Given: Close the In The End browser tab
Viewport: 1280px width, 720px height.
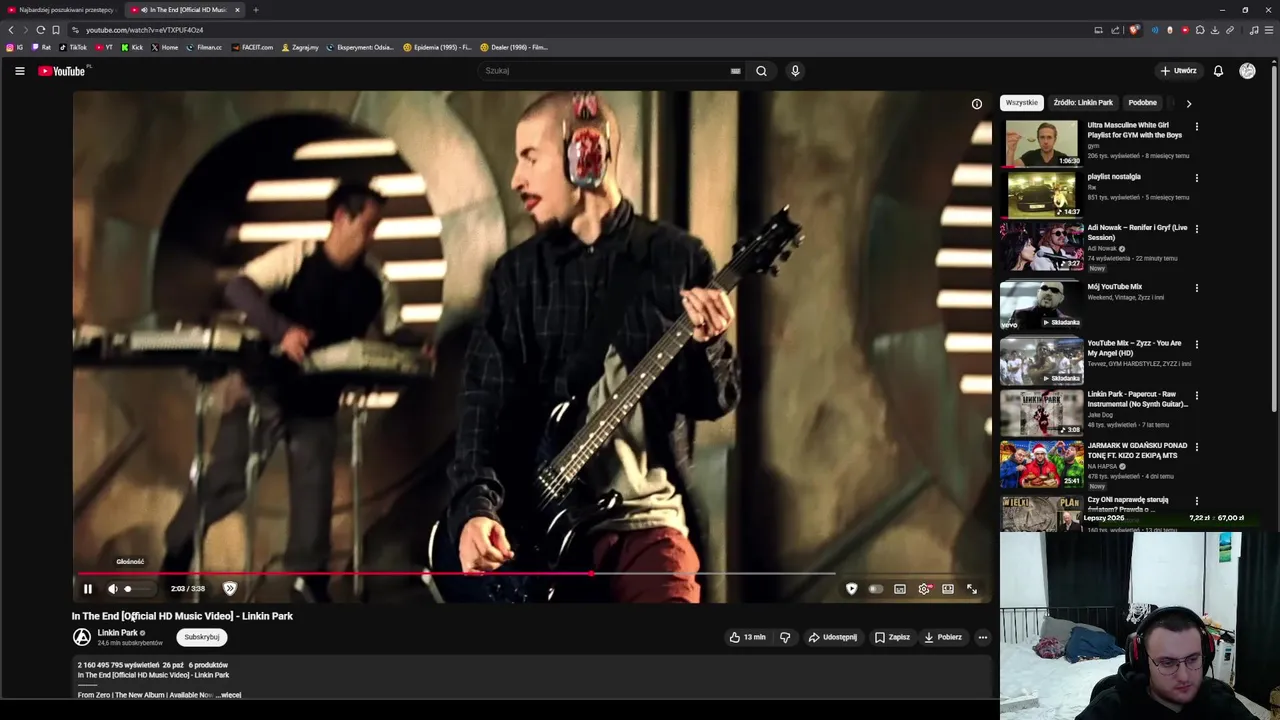Looking at the screenshot, I should tap(237, 10).
